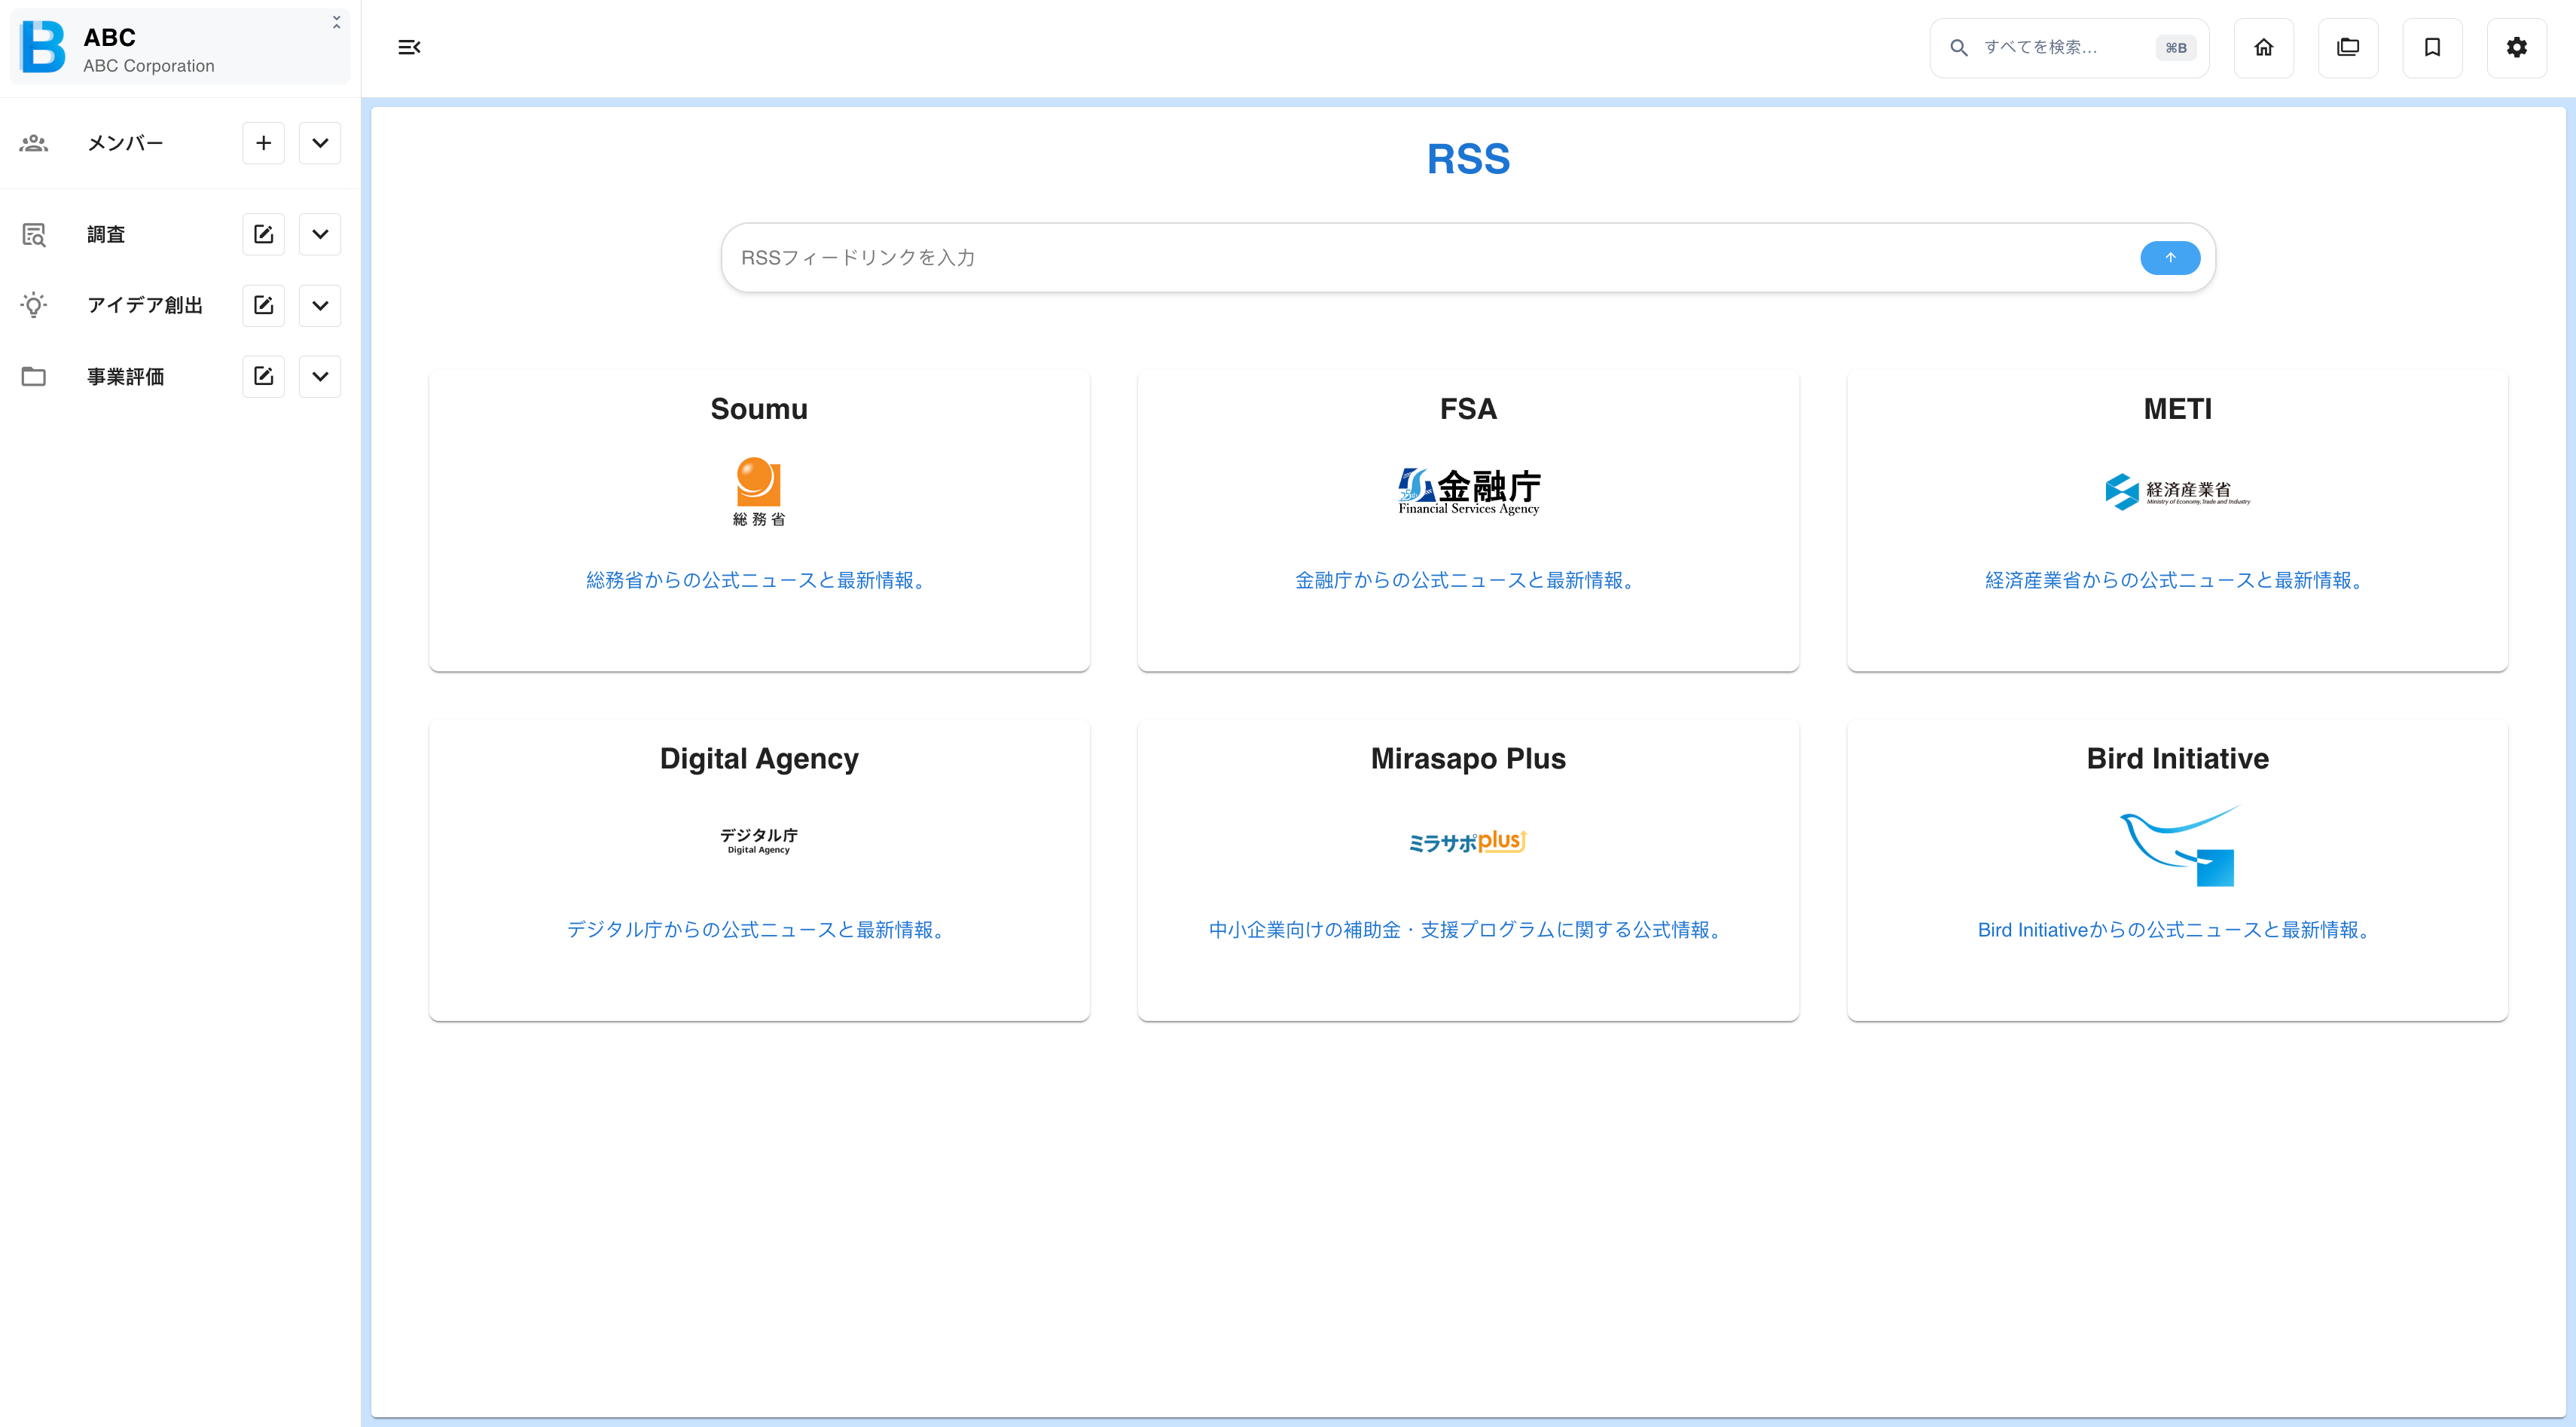2576x1427 pixels.
Task: Create a new 事業評価 item with the edit icon
Action: (263, 376)
